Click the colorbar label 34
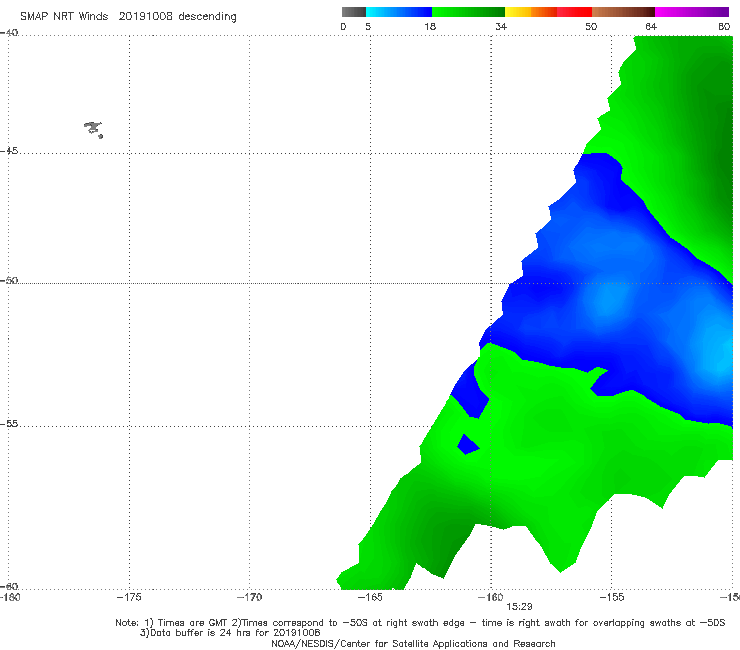This screenshot has height=650, width=740. 501,26
